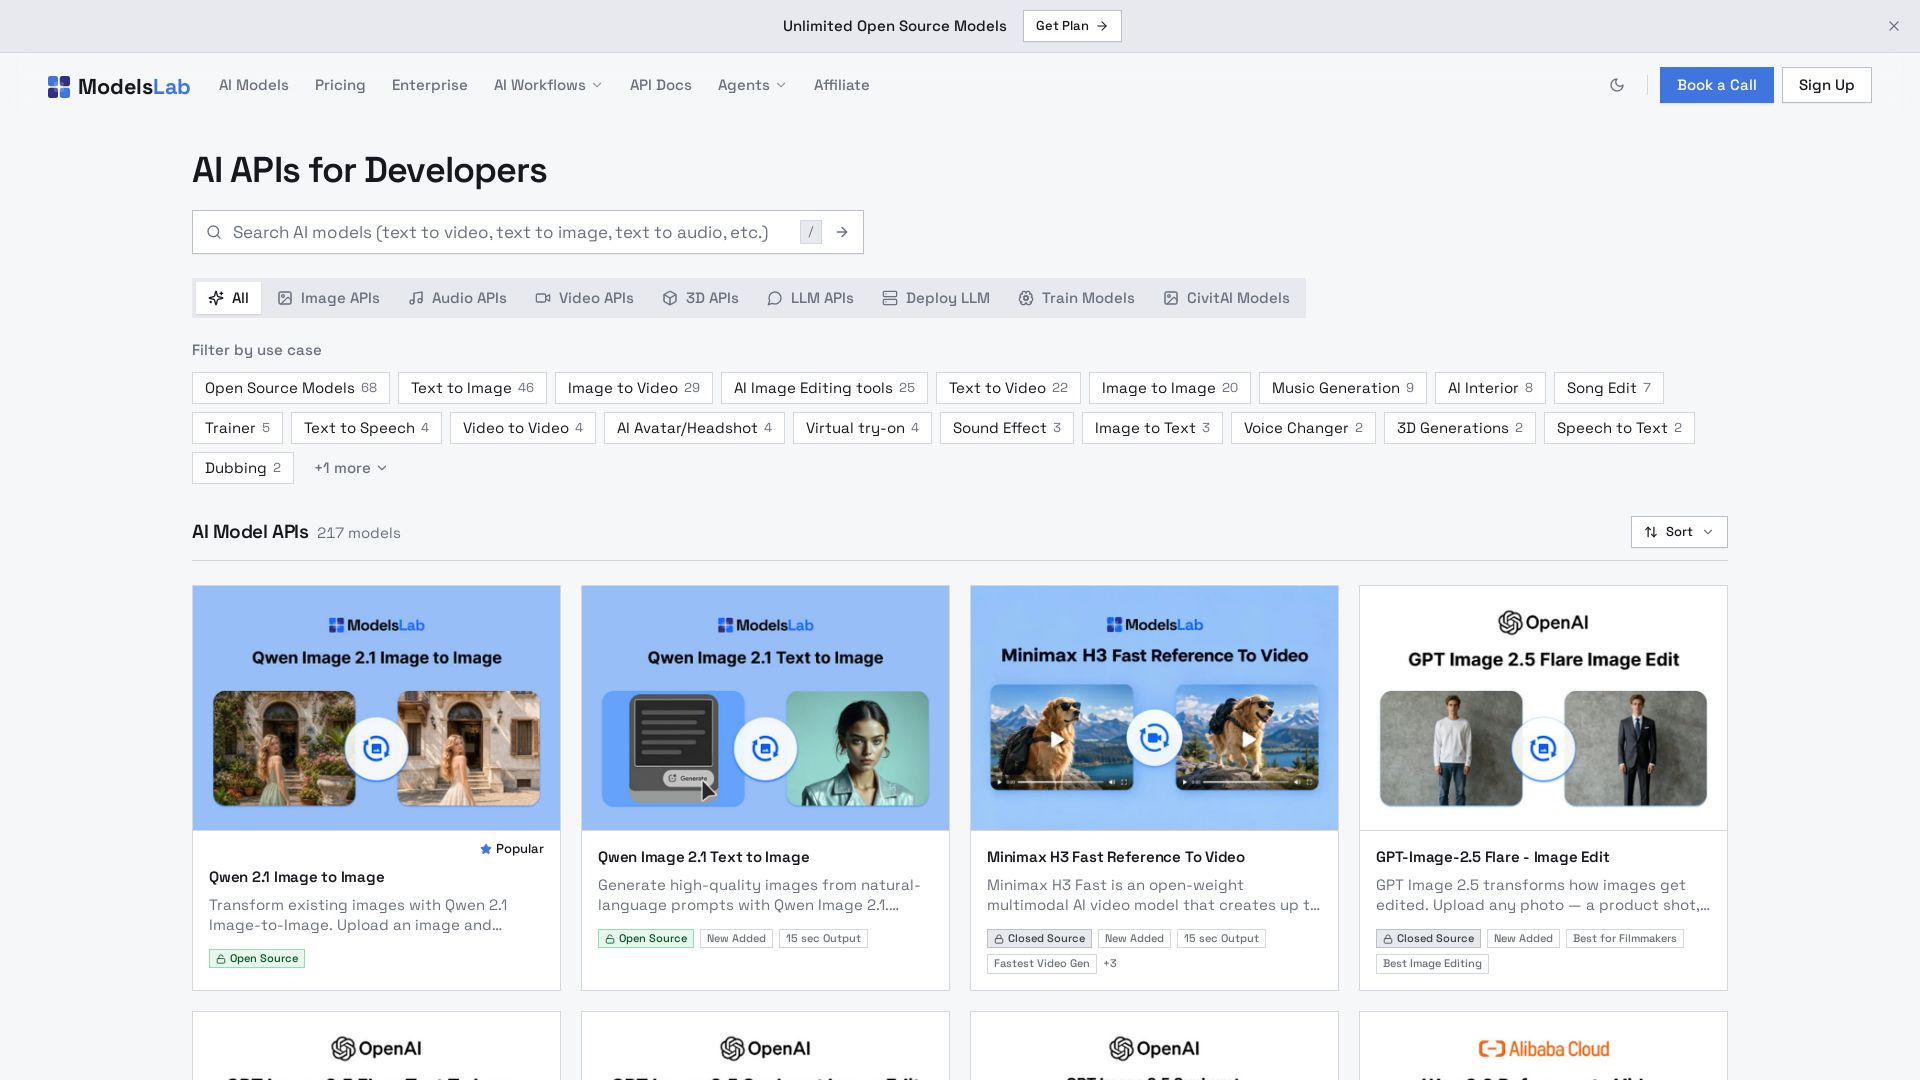Toggle dark mode moon icon

tap(1617, 85)
